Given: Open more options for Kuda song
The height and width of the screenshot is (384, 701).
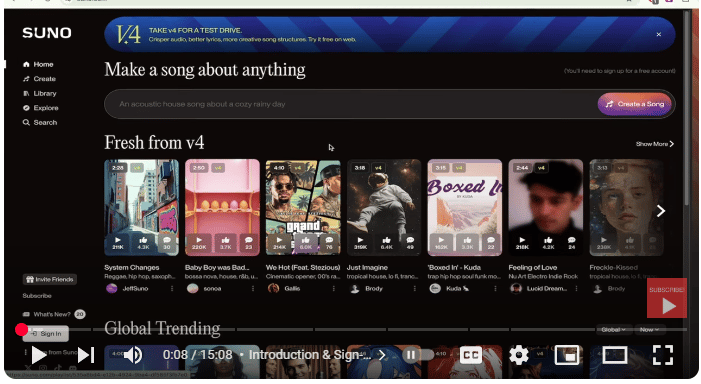Looking at the screenshot, I should (x=495, y=289).
